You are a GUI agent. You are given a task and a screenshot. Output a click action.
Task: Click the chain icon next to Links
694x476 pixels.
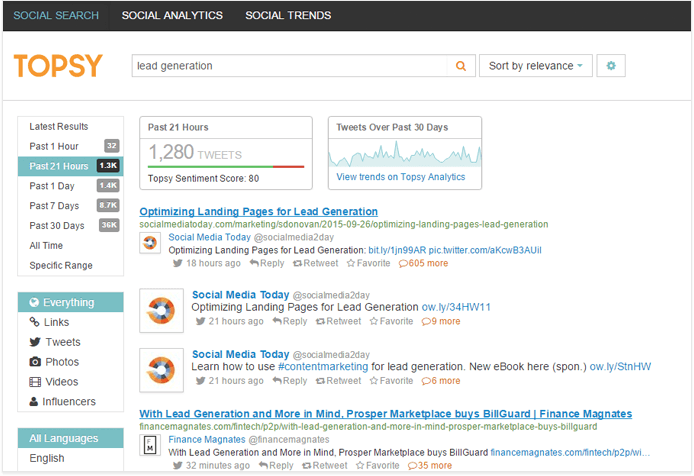35,322
